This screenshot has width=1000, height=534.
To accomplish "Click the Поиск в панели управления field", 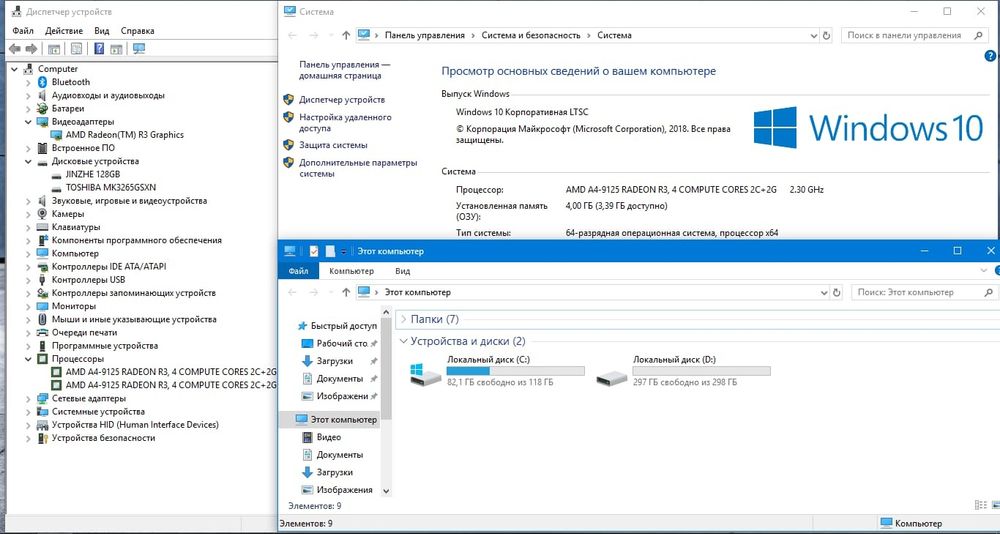I will [915, 36].
